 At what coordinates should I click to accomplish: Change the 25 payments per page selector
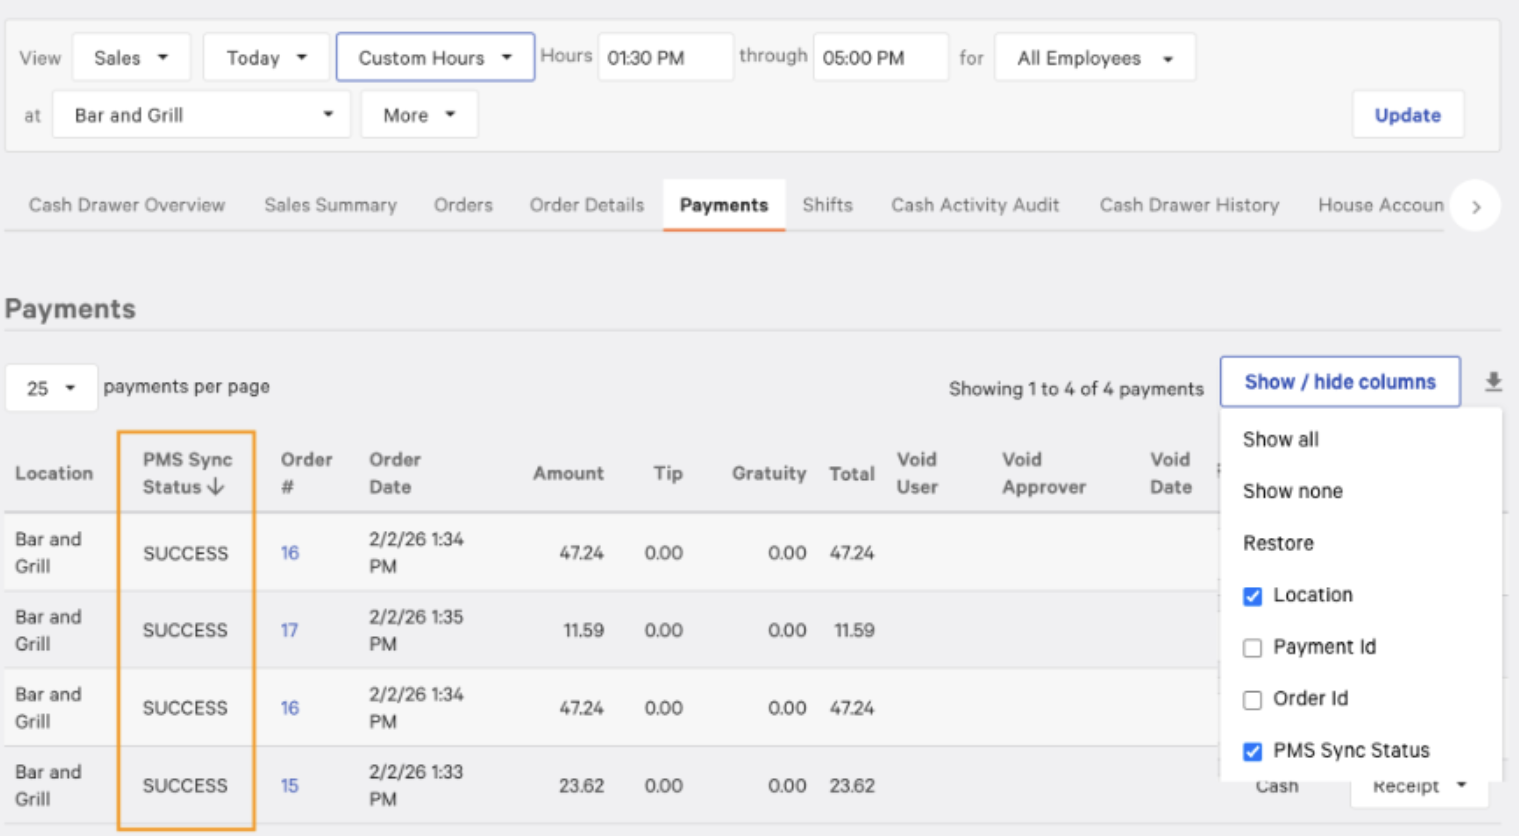(51, 388)
